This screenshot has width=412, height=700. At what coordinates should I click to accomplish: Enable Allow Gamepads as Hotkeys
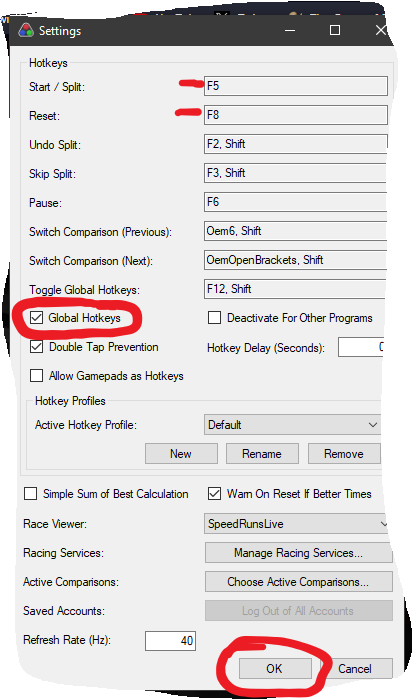click(x=36, y=376)
